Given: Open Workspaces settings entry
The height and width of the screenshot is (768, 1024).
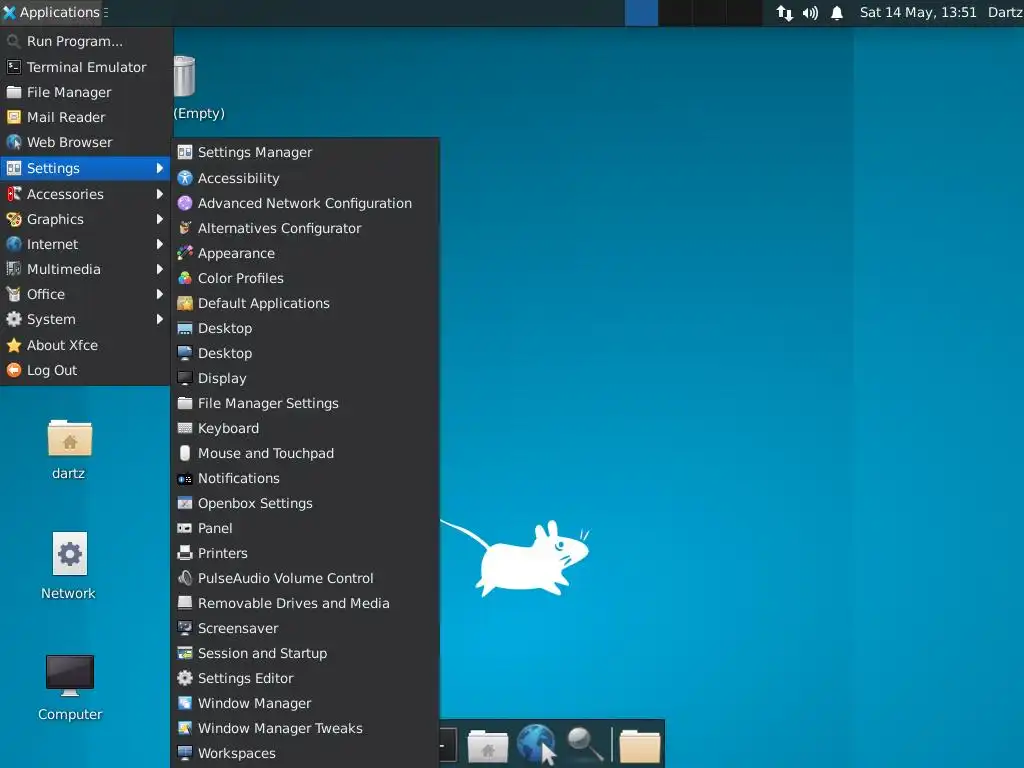Looking at the screenshot, I should [x=305, y=753].
